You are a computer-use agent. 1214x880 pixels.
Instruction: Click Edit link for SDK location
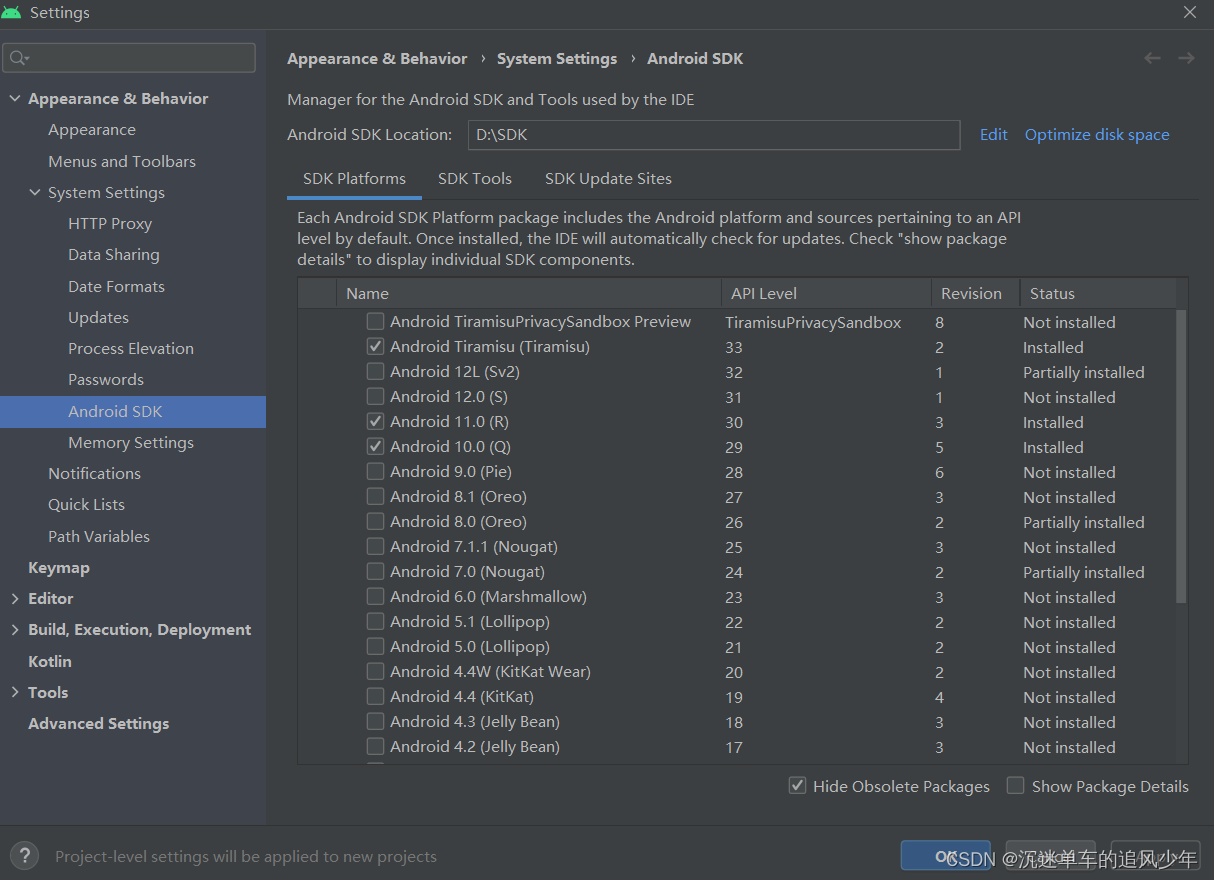993,135
